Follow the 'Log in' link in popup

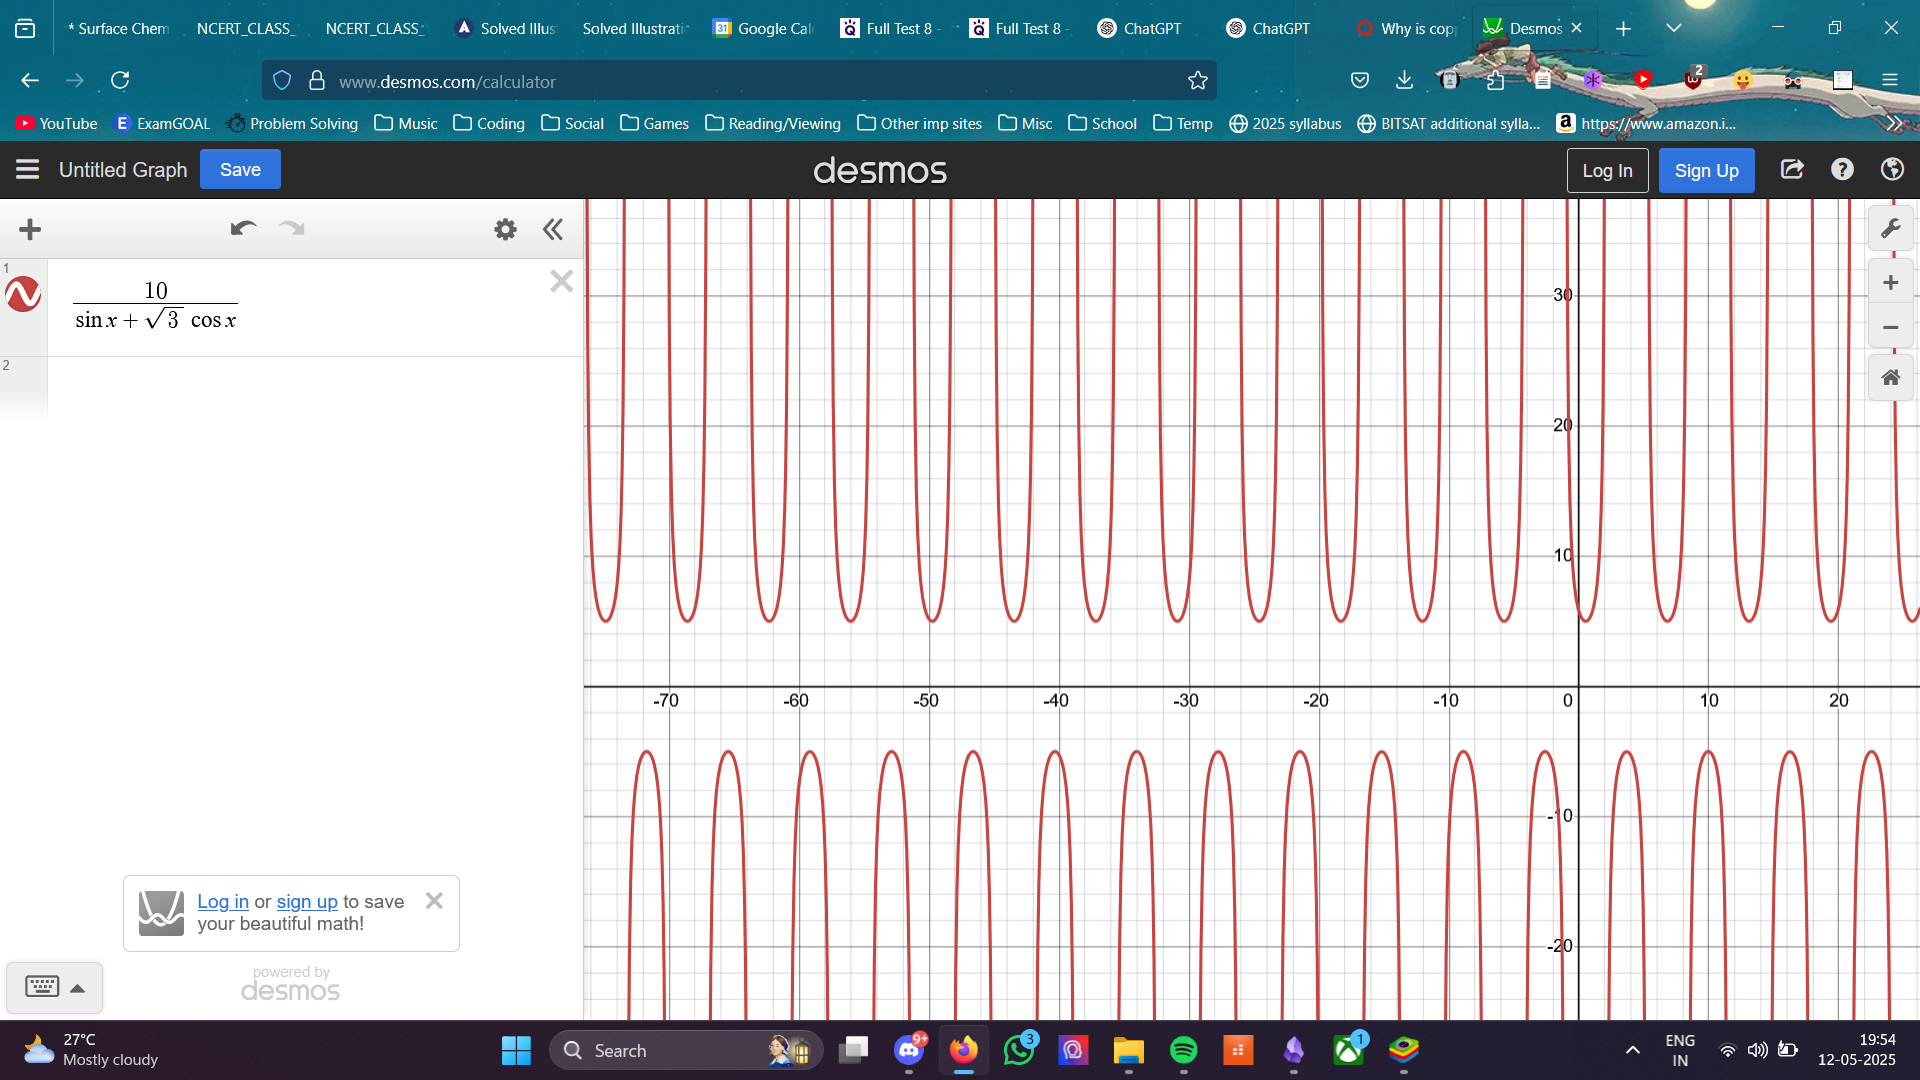(x=223, y=901)
